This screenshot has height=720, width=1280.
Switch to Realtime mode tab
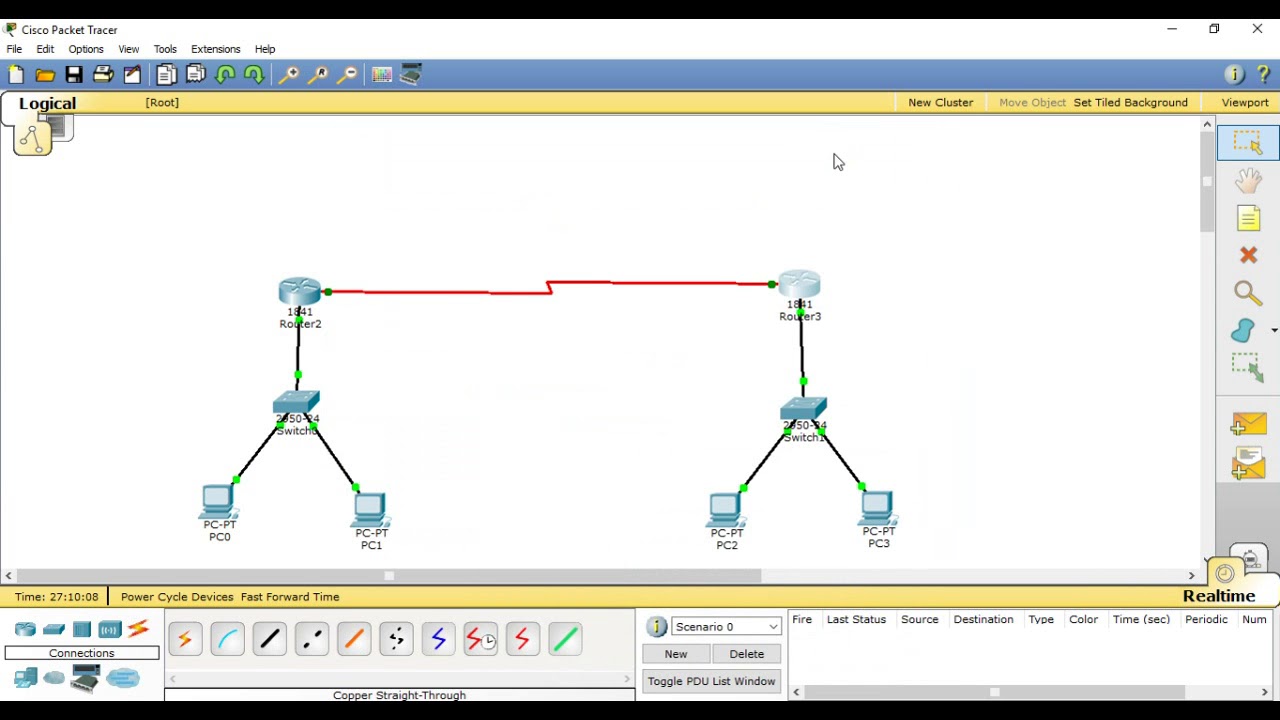click(x=1219, y=596)
